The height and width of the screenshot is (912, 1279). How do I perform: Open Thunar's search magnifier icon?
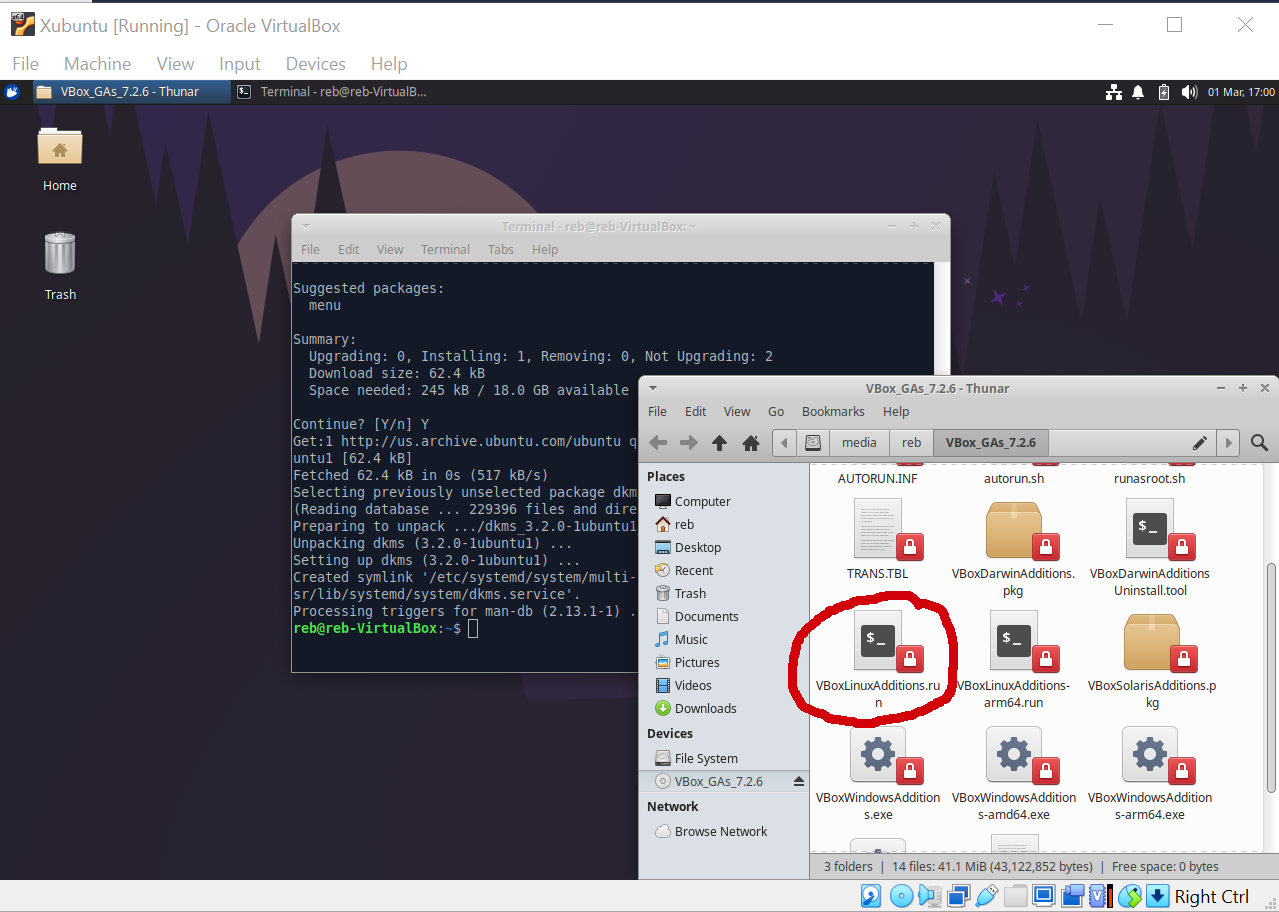1259,442
